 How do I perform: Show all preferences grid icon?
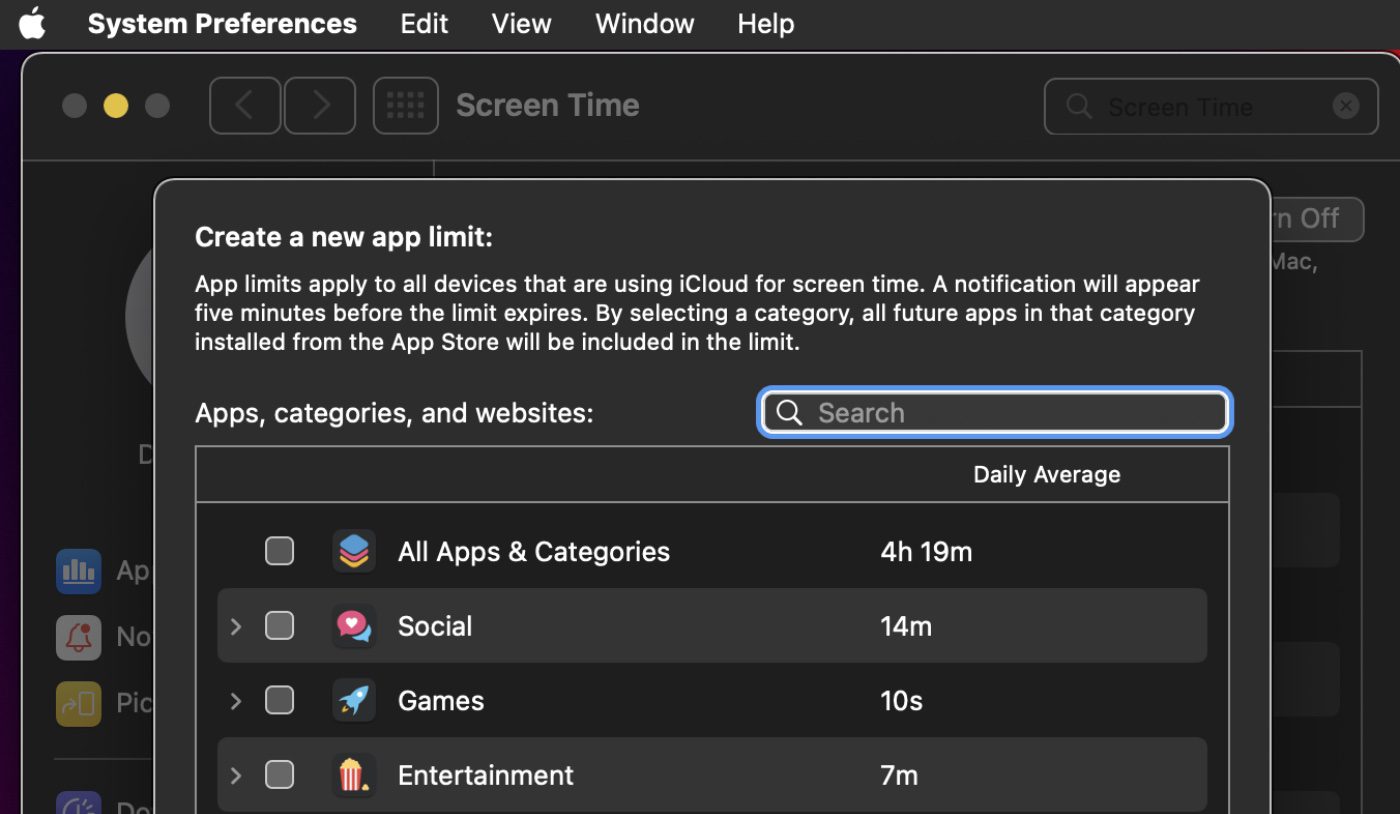click(x=405, y=105)
